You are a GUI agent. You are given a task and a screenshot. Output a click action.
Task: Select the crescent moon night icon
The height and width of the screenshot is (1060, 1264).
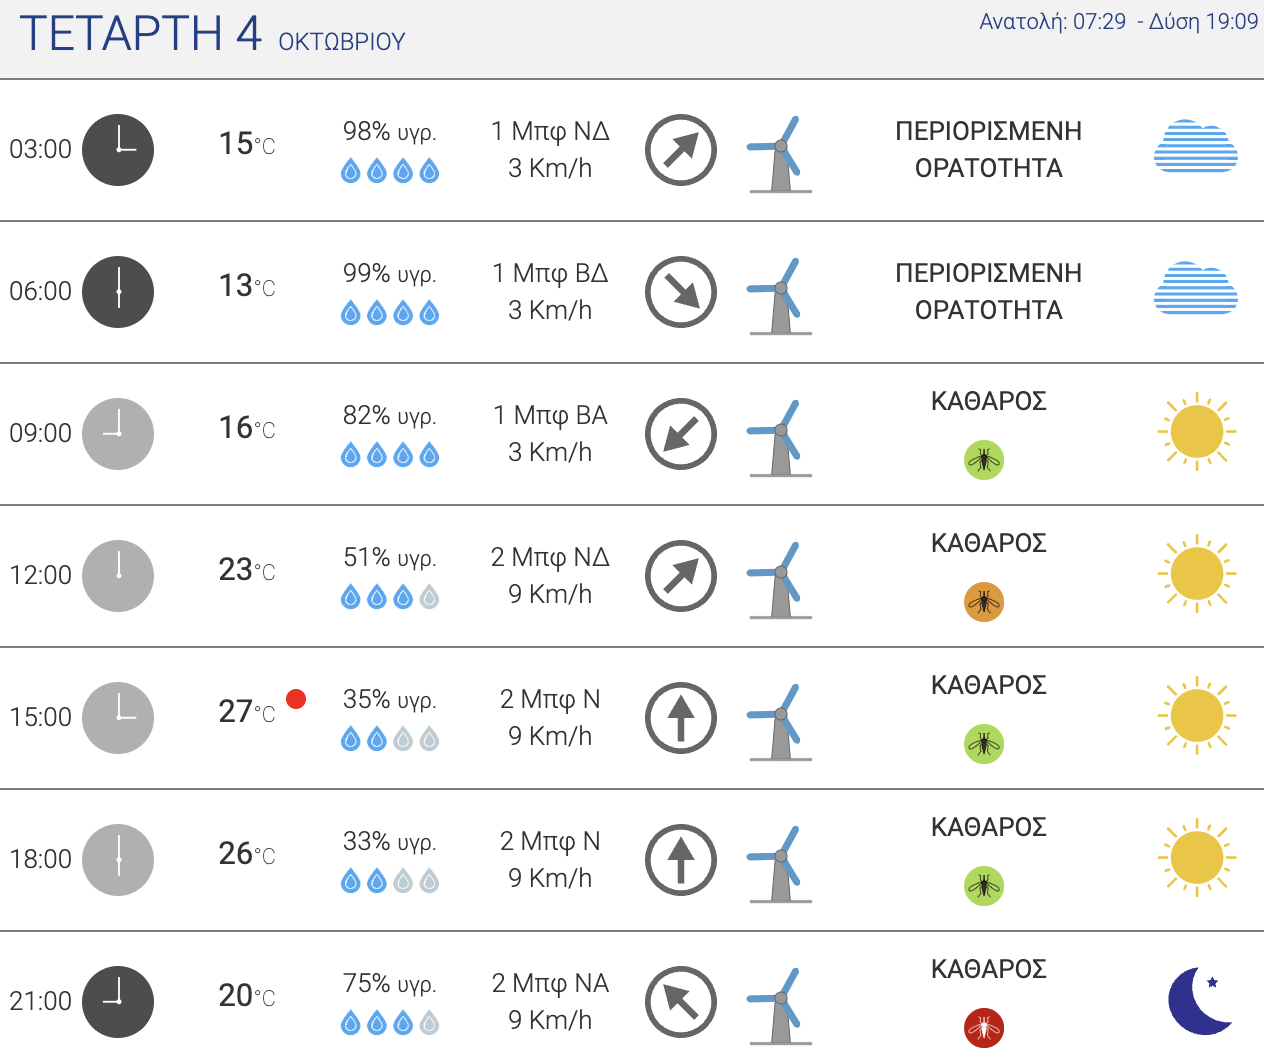click(x=1200, y=1000)
